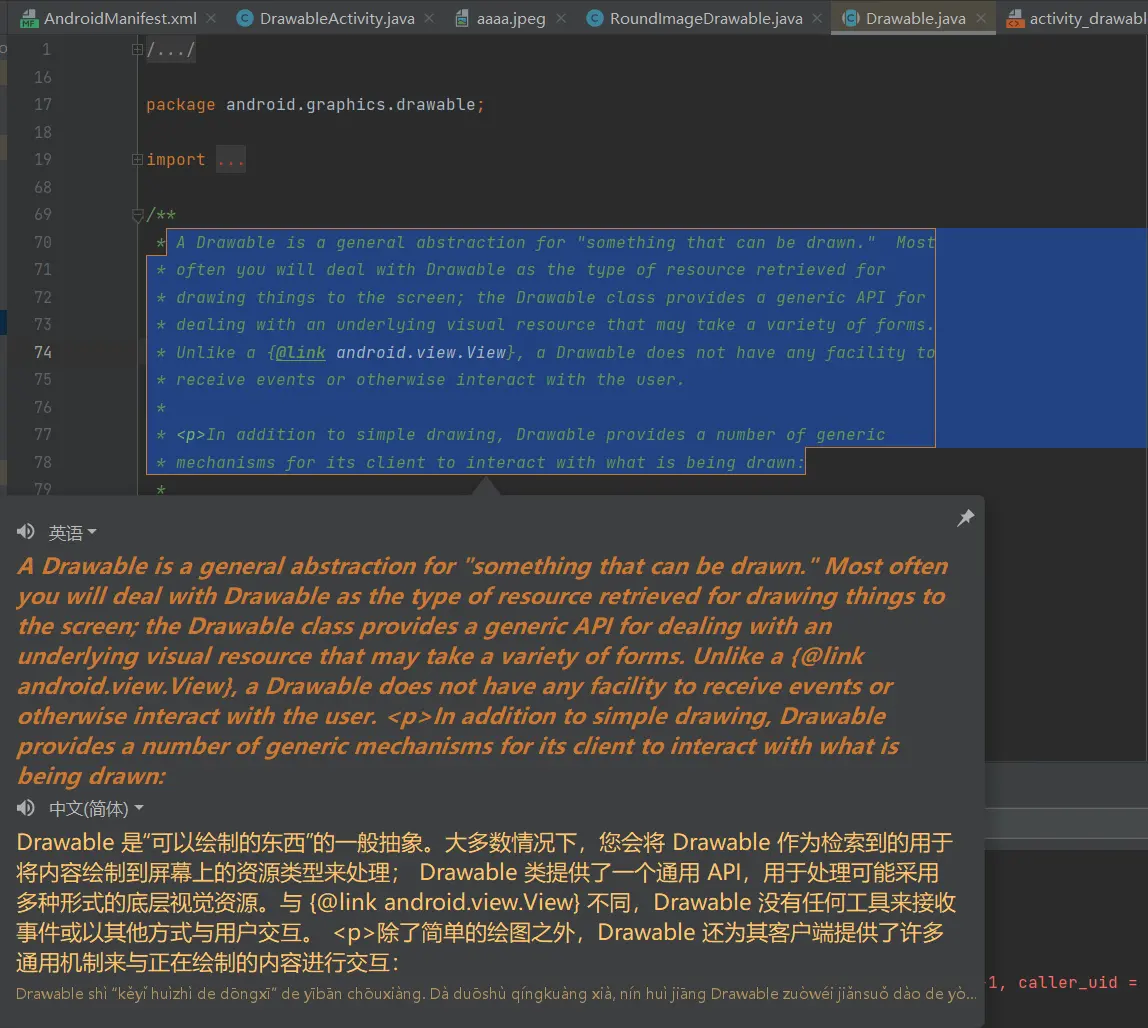Expand folded header comment on line 1
This screenshot has width=1148, height=1028.
coord(138,50)
